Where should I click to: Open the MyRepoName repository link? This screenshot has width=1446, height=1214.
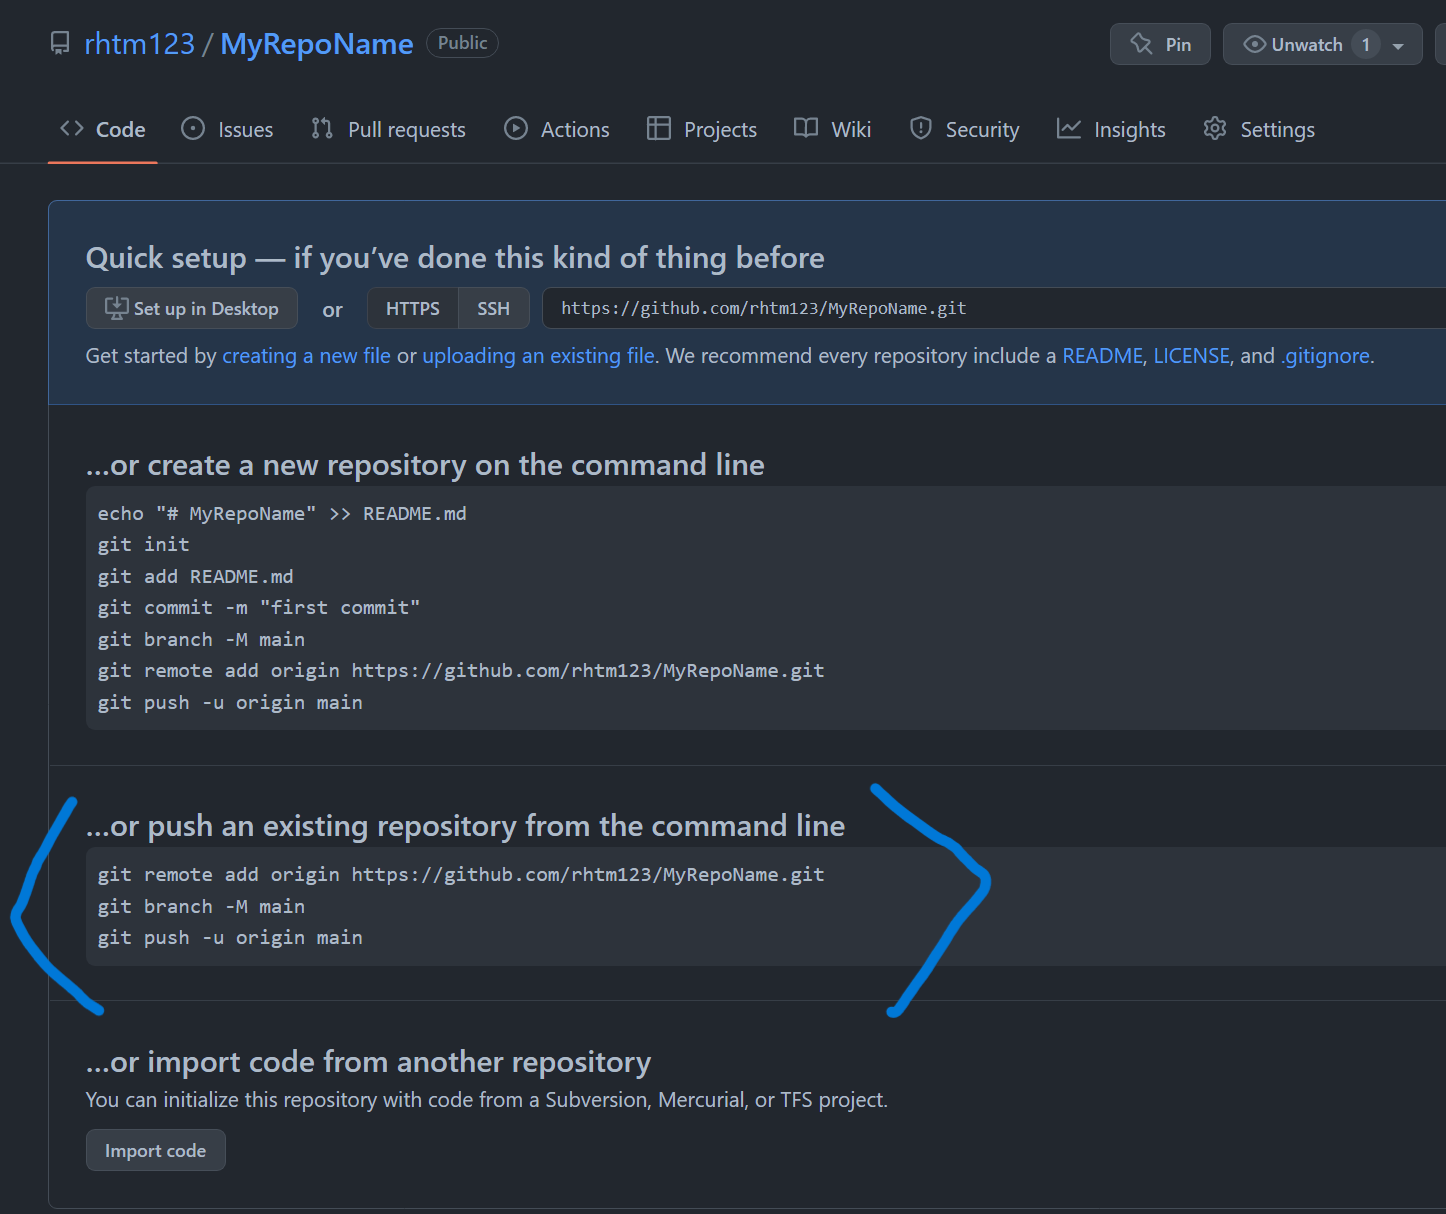tap(317, 44)
